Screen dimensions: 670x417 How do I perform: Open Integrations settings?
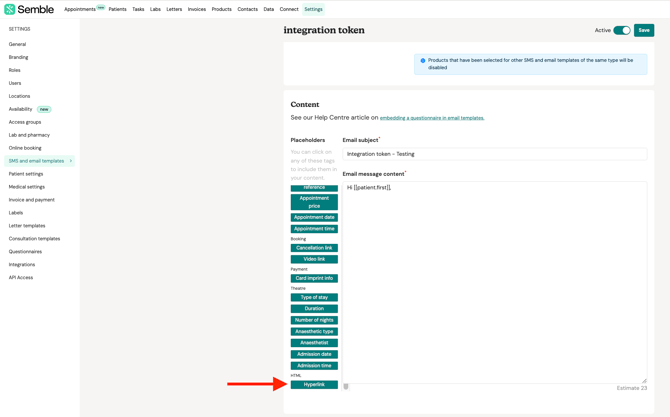coord(22,264)
